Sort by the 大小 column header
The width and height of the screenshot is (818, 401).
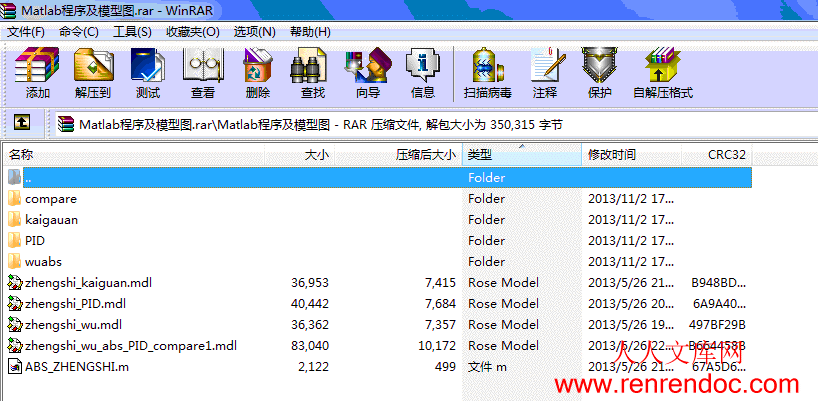click(299, 154)
